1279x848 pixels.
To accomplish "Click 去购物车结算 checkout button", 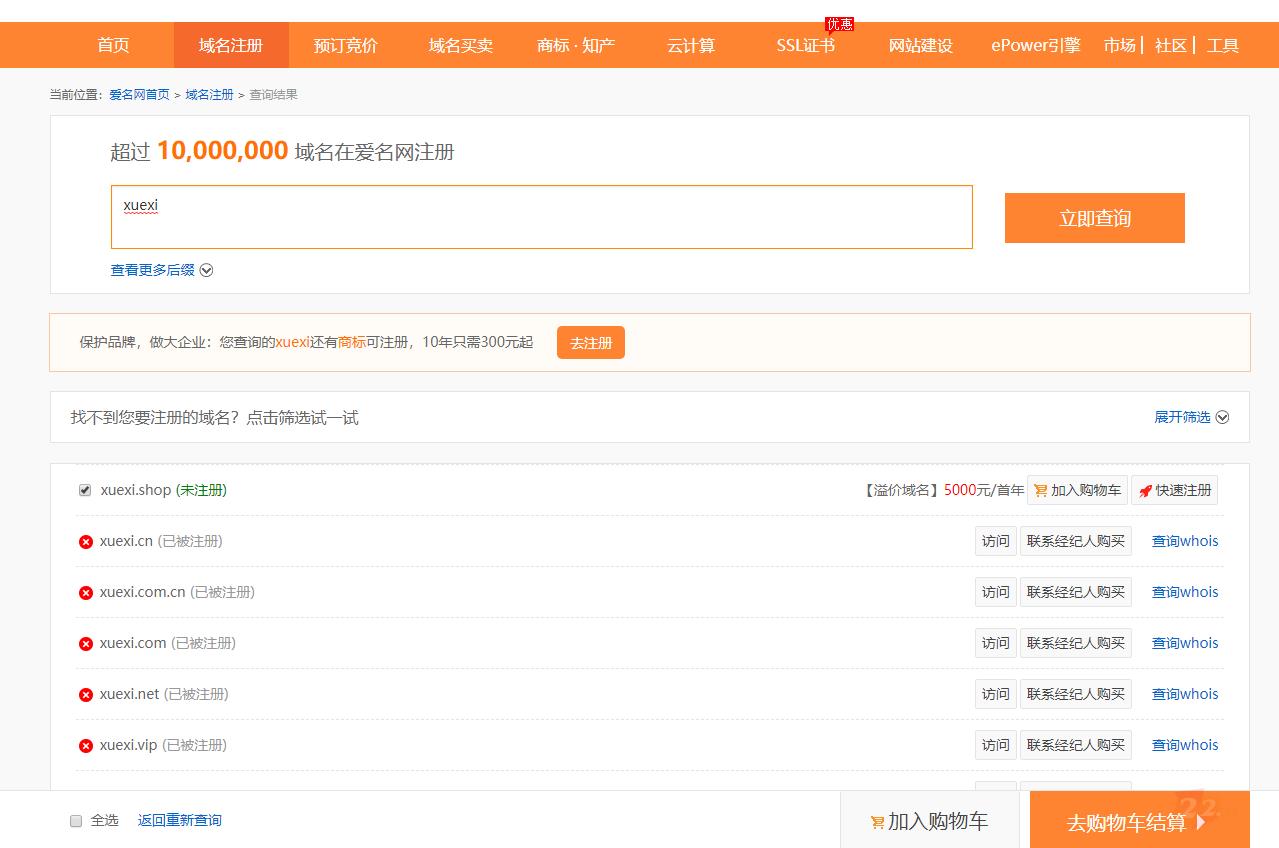I will point(1138,822).
